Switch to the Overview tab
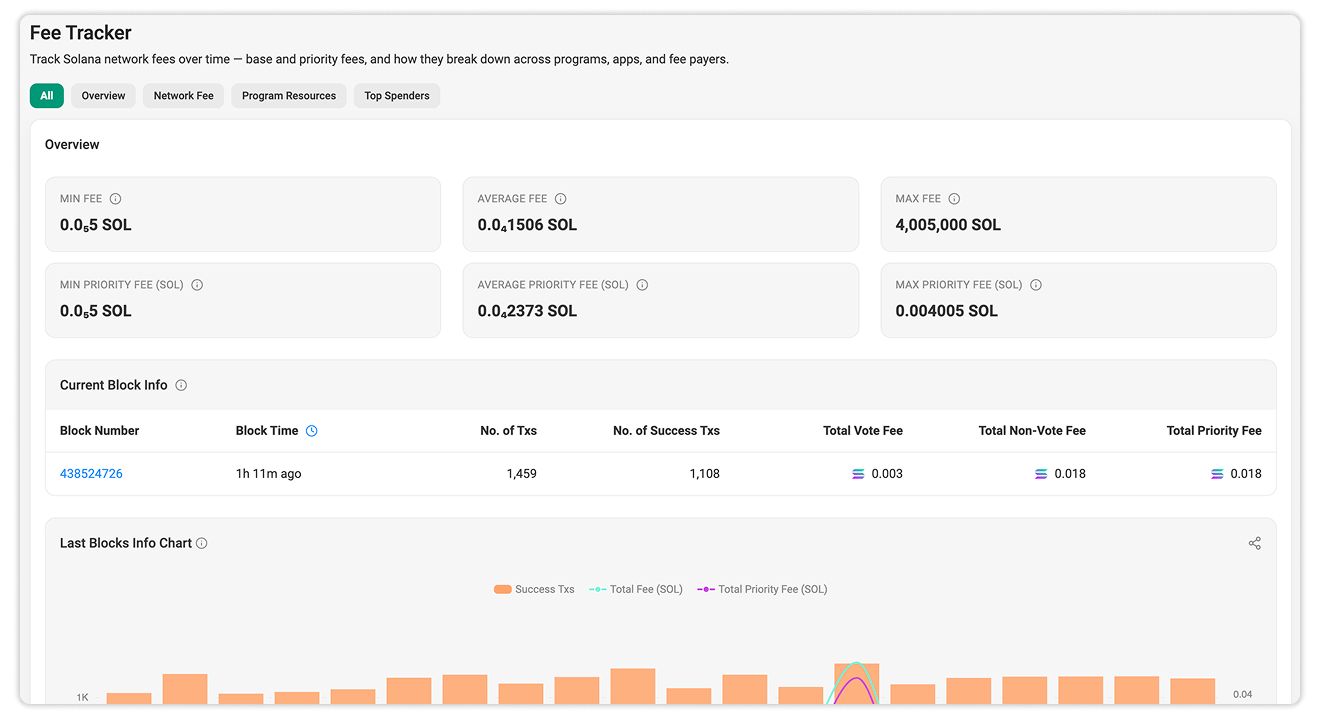The image size is (1320, 719). (x=103, y=96)
